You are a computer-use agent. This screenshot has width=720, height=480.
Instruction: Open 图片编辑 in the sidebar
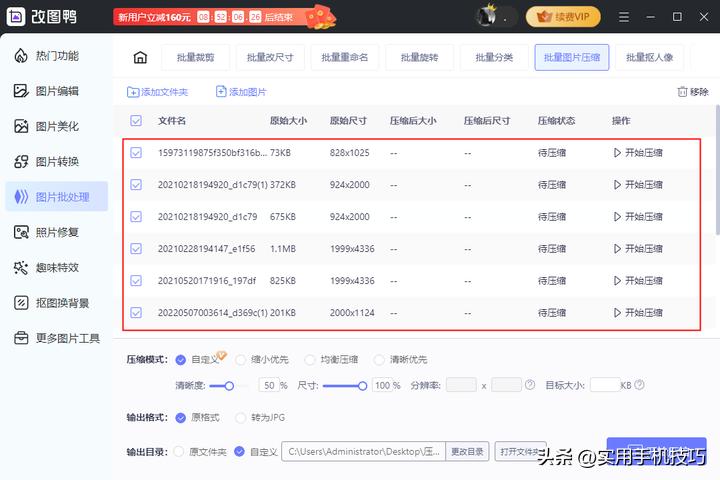tap(57, 91)
